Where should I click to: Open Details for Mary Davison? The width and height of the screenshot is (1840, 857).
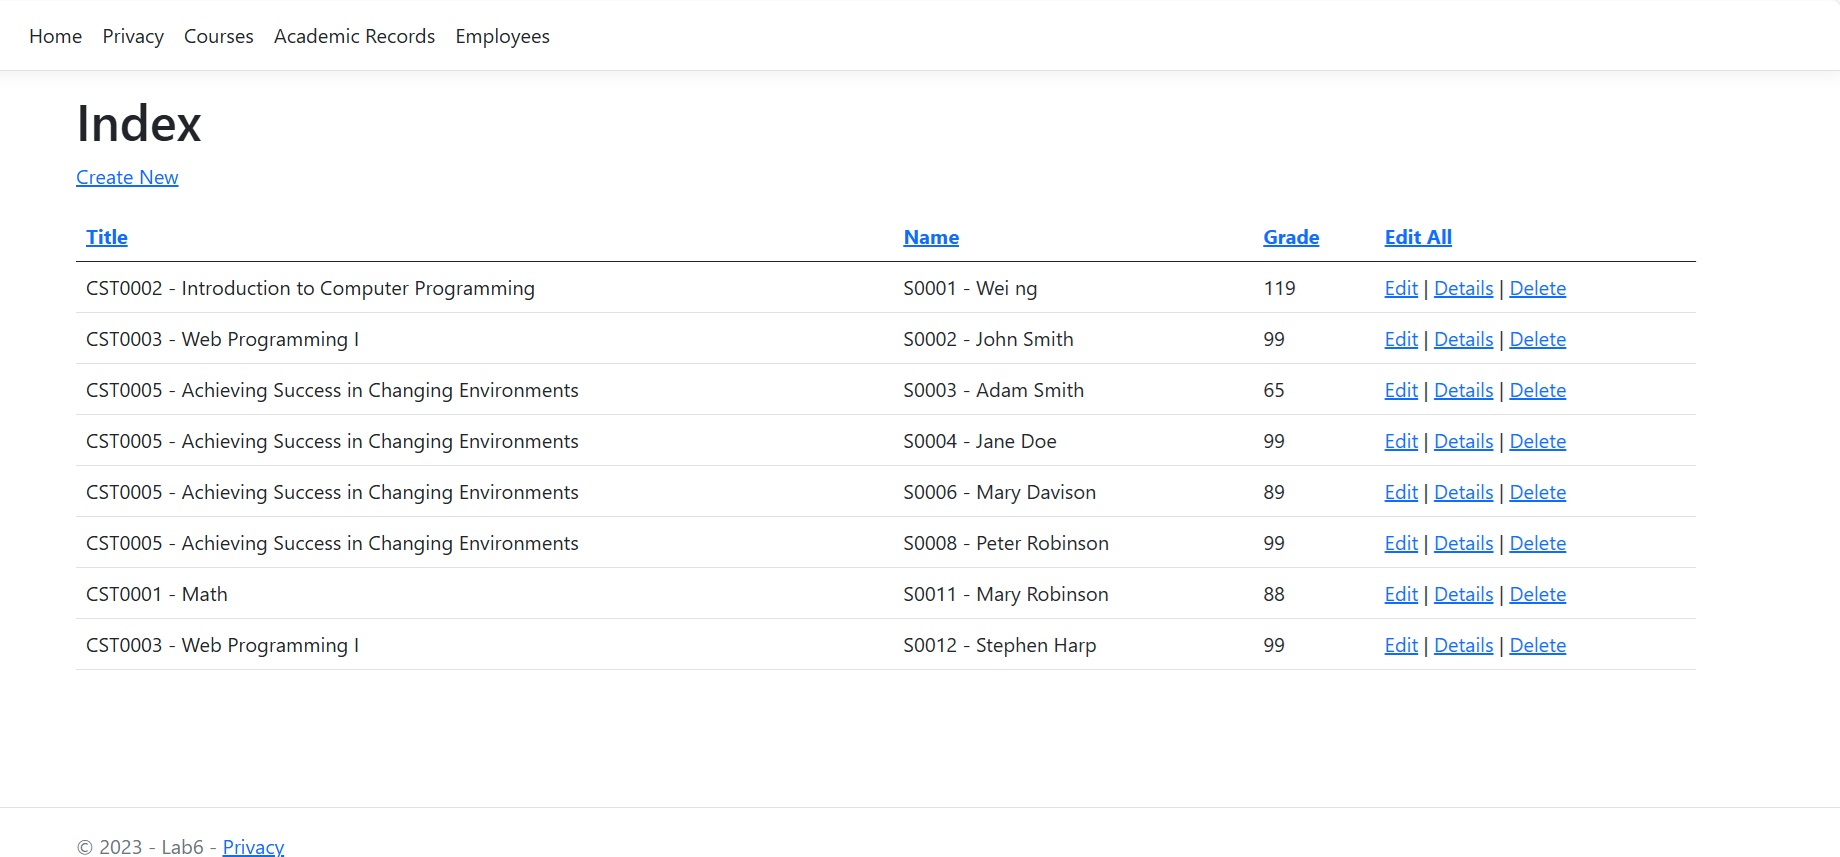1463,492
